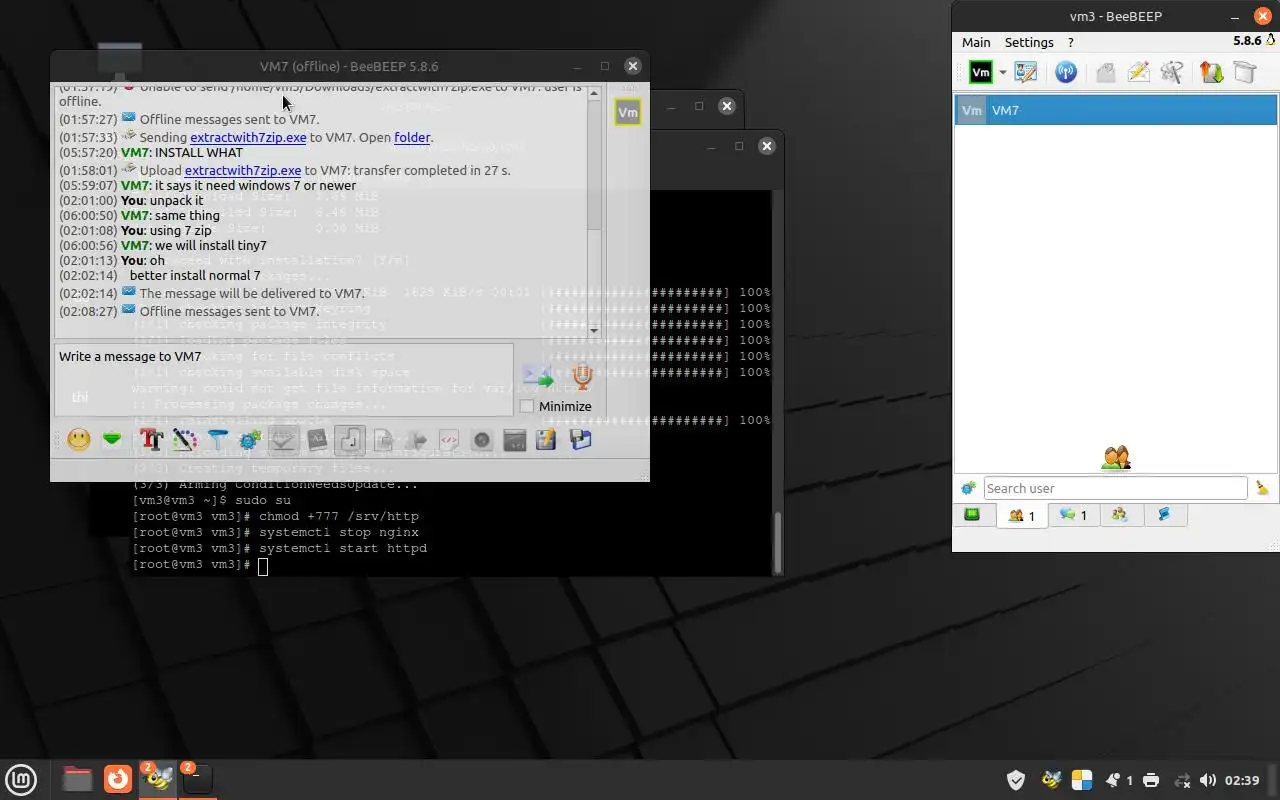
Task: Click the shield icon in system tray
Action: (x=1016, y=780)
